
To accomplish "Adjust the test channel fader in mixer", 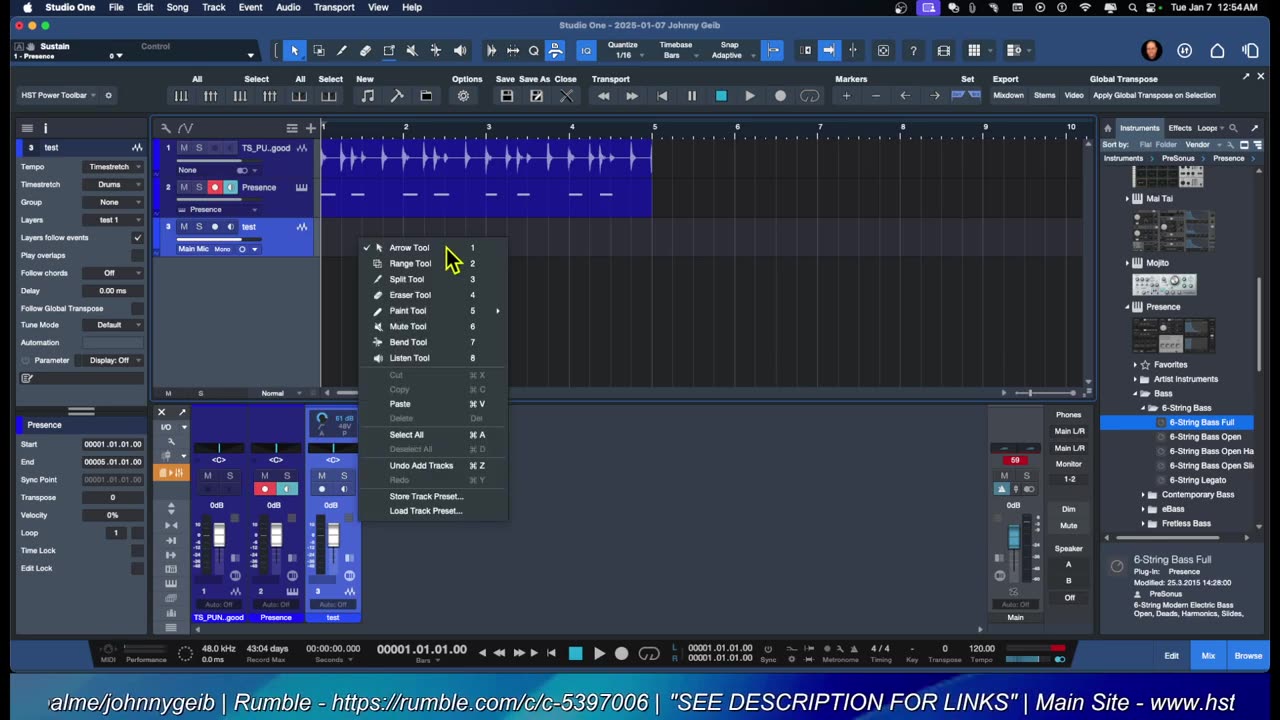I will click(x=333, y=537).
